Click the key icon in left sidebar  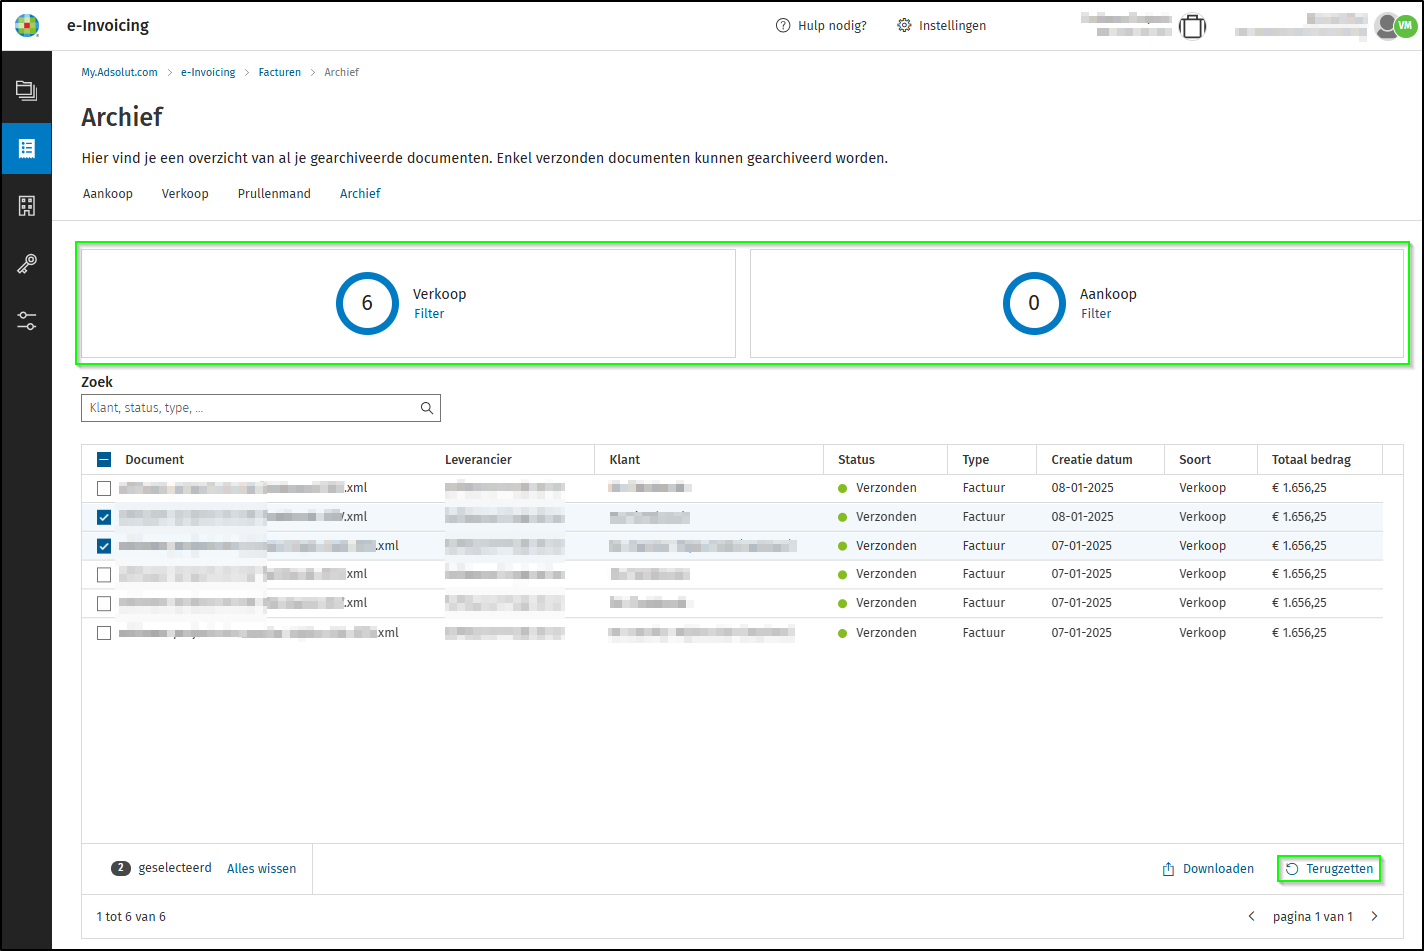click(x=26, y=264)
